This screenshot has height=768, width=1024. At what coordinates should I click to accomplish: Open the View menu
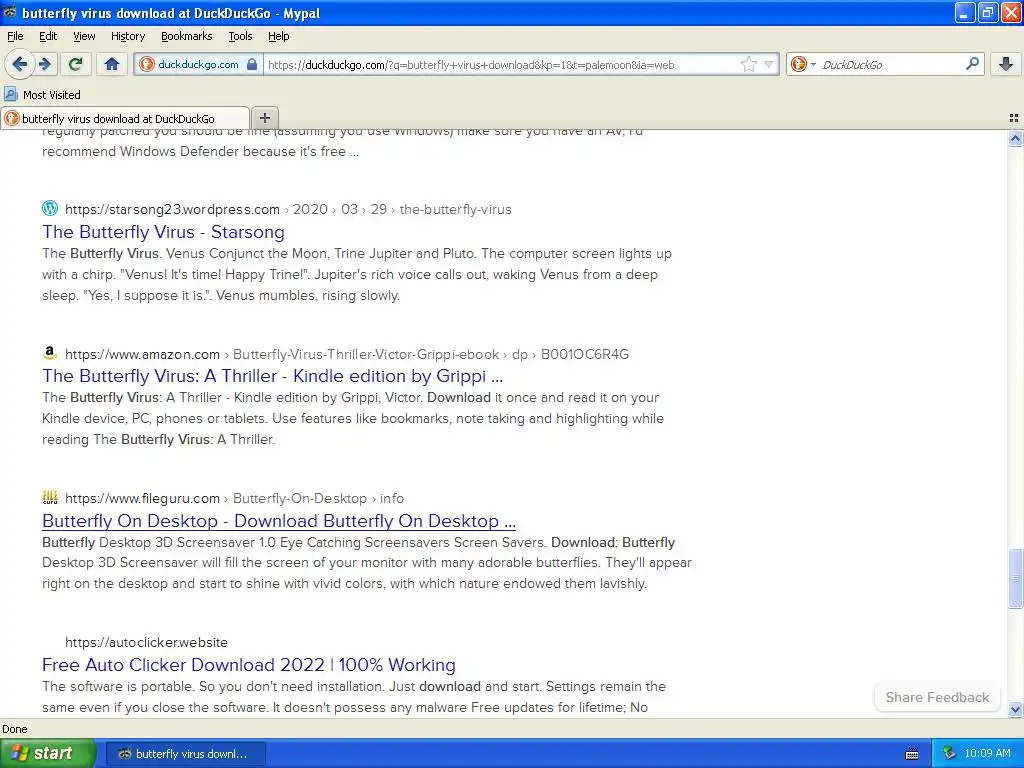click(x=84, y=36)
